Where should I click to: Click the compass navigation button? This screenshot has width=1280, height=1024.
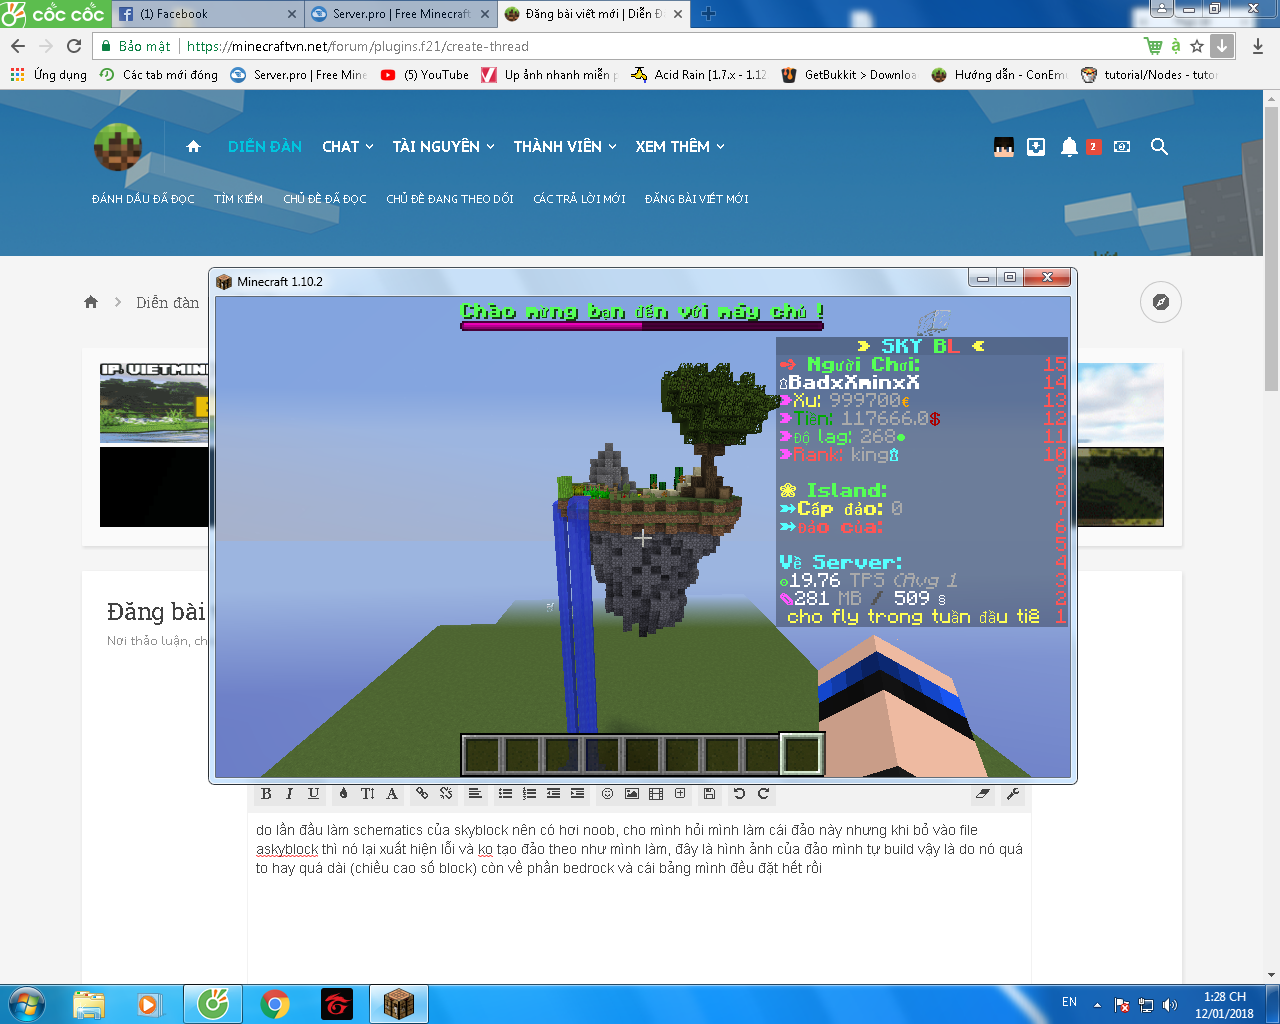(x=1161, y=302)
